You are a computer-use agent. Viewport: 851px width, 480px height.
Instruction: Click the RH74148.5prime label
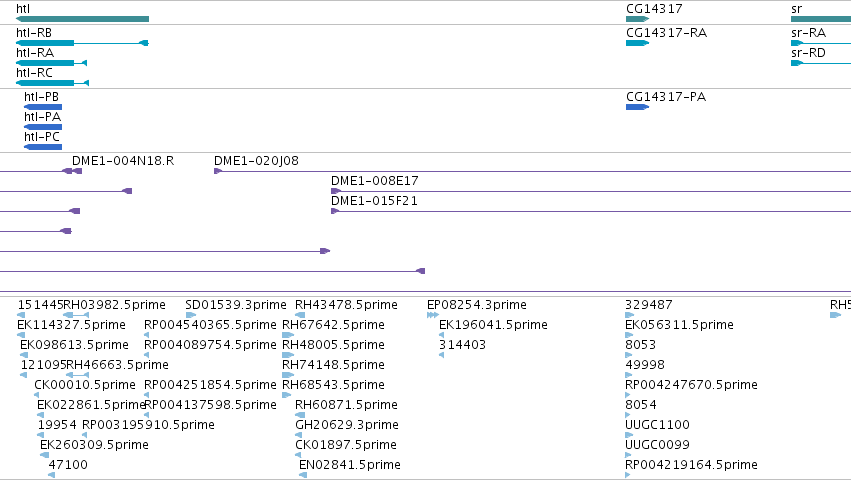[x=333, y=365]
